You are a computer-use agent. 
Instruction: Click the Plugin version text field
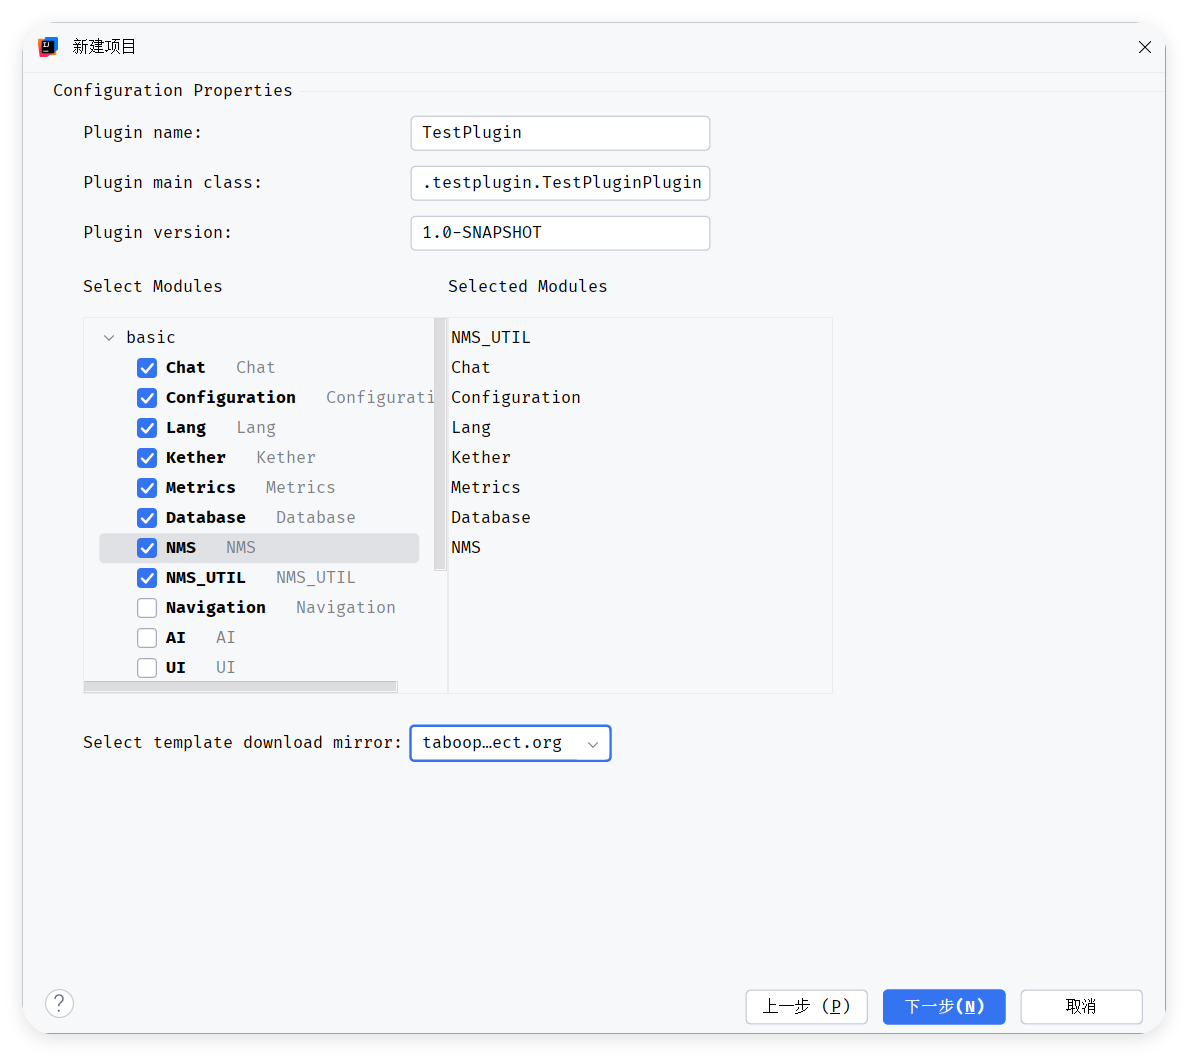point(560,233)
